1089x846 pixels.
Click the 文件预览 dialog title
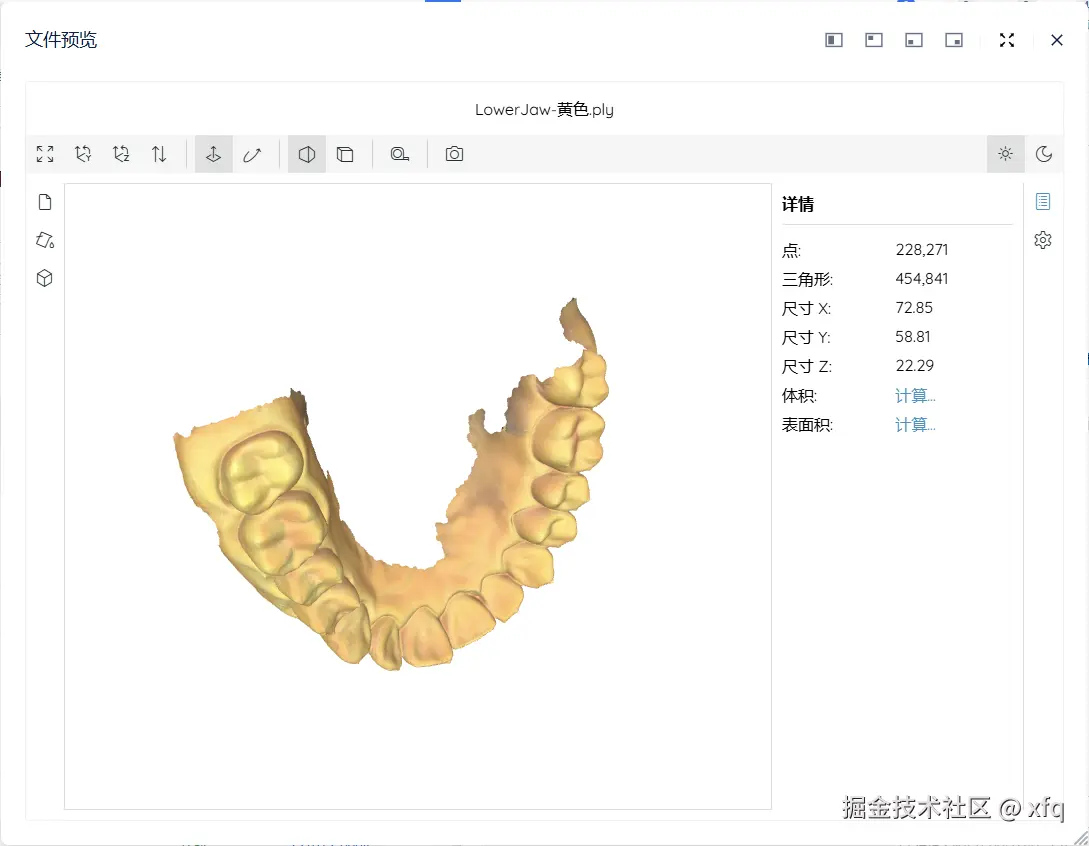pyautogui.click(x=61, y=40)
